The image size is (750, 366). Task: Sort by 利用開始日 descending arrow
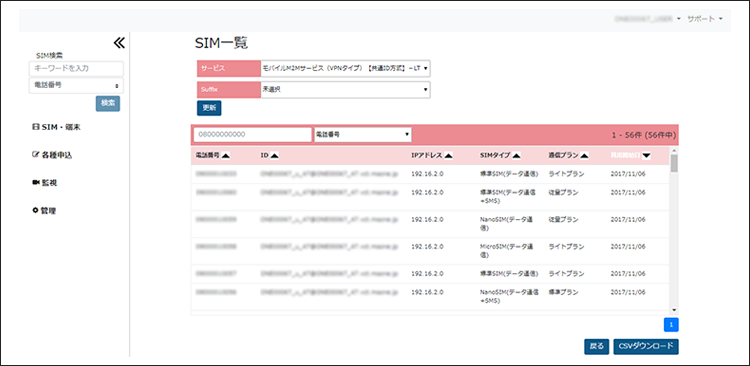coord(646,155)
